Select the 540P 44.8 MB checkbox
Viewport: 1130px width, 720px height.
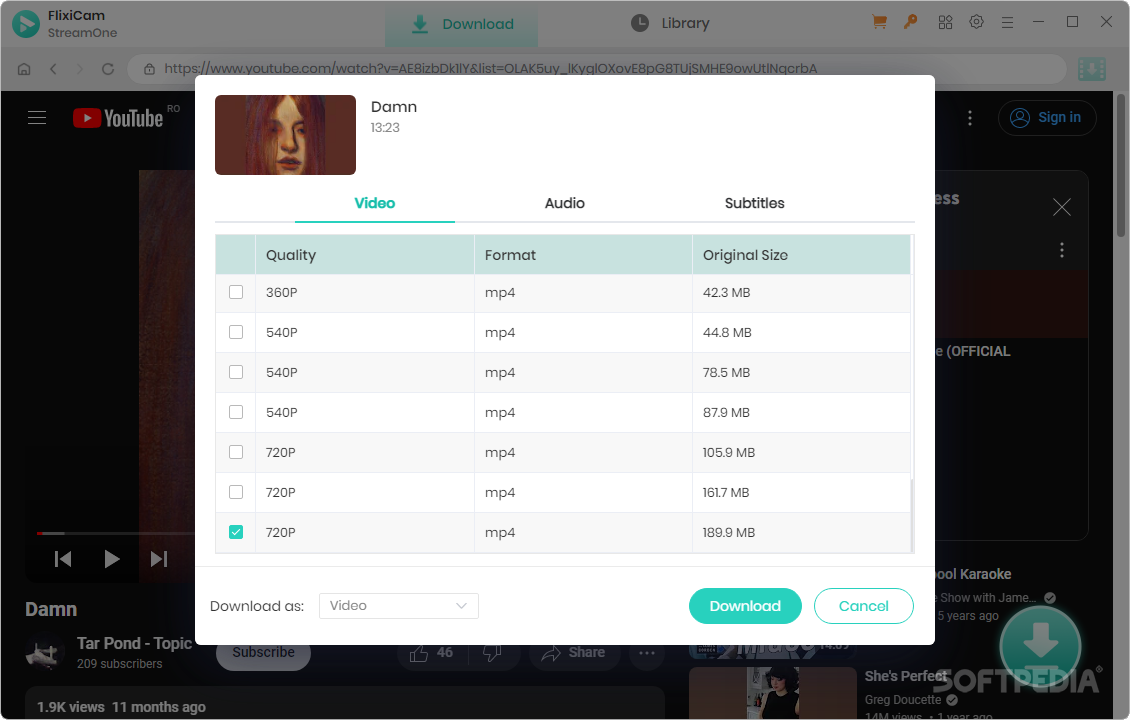tap(236, 332)
